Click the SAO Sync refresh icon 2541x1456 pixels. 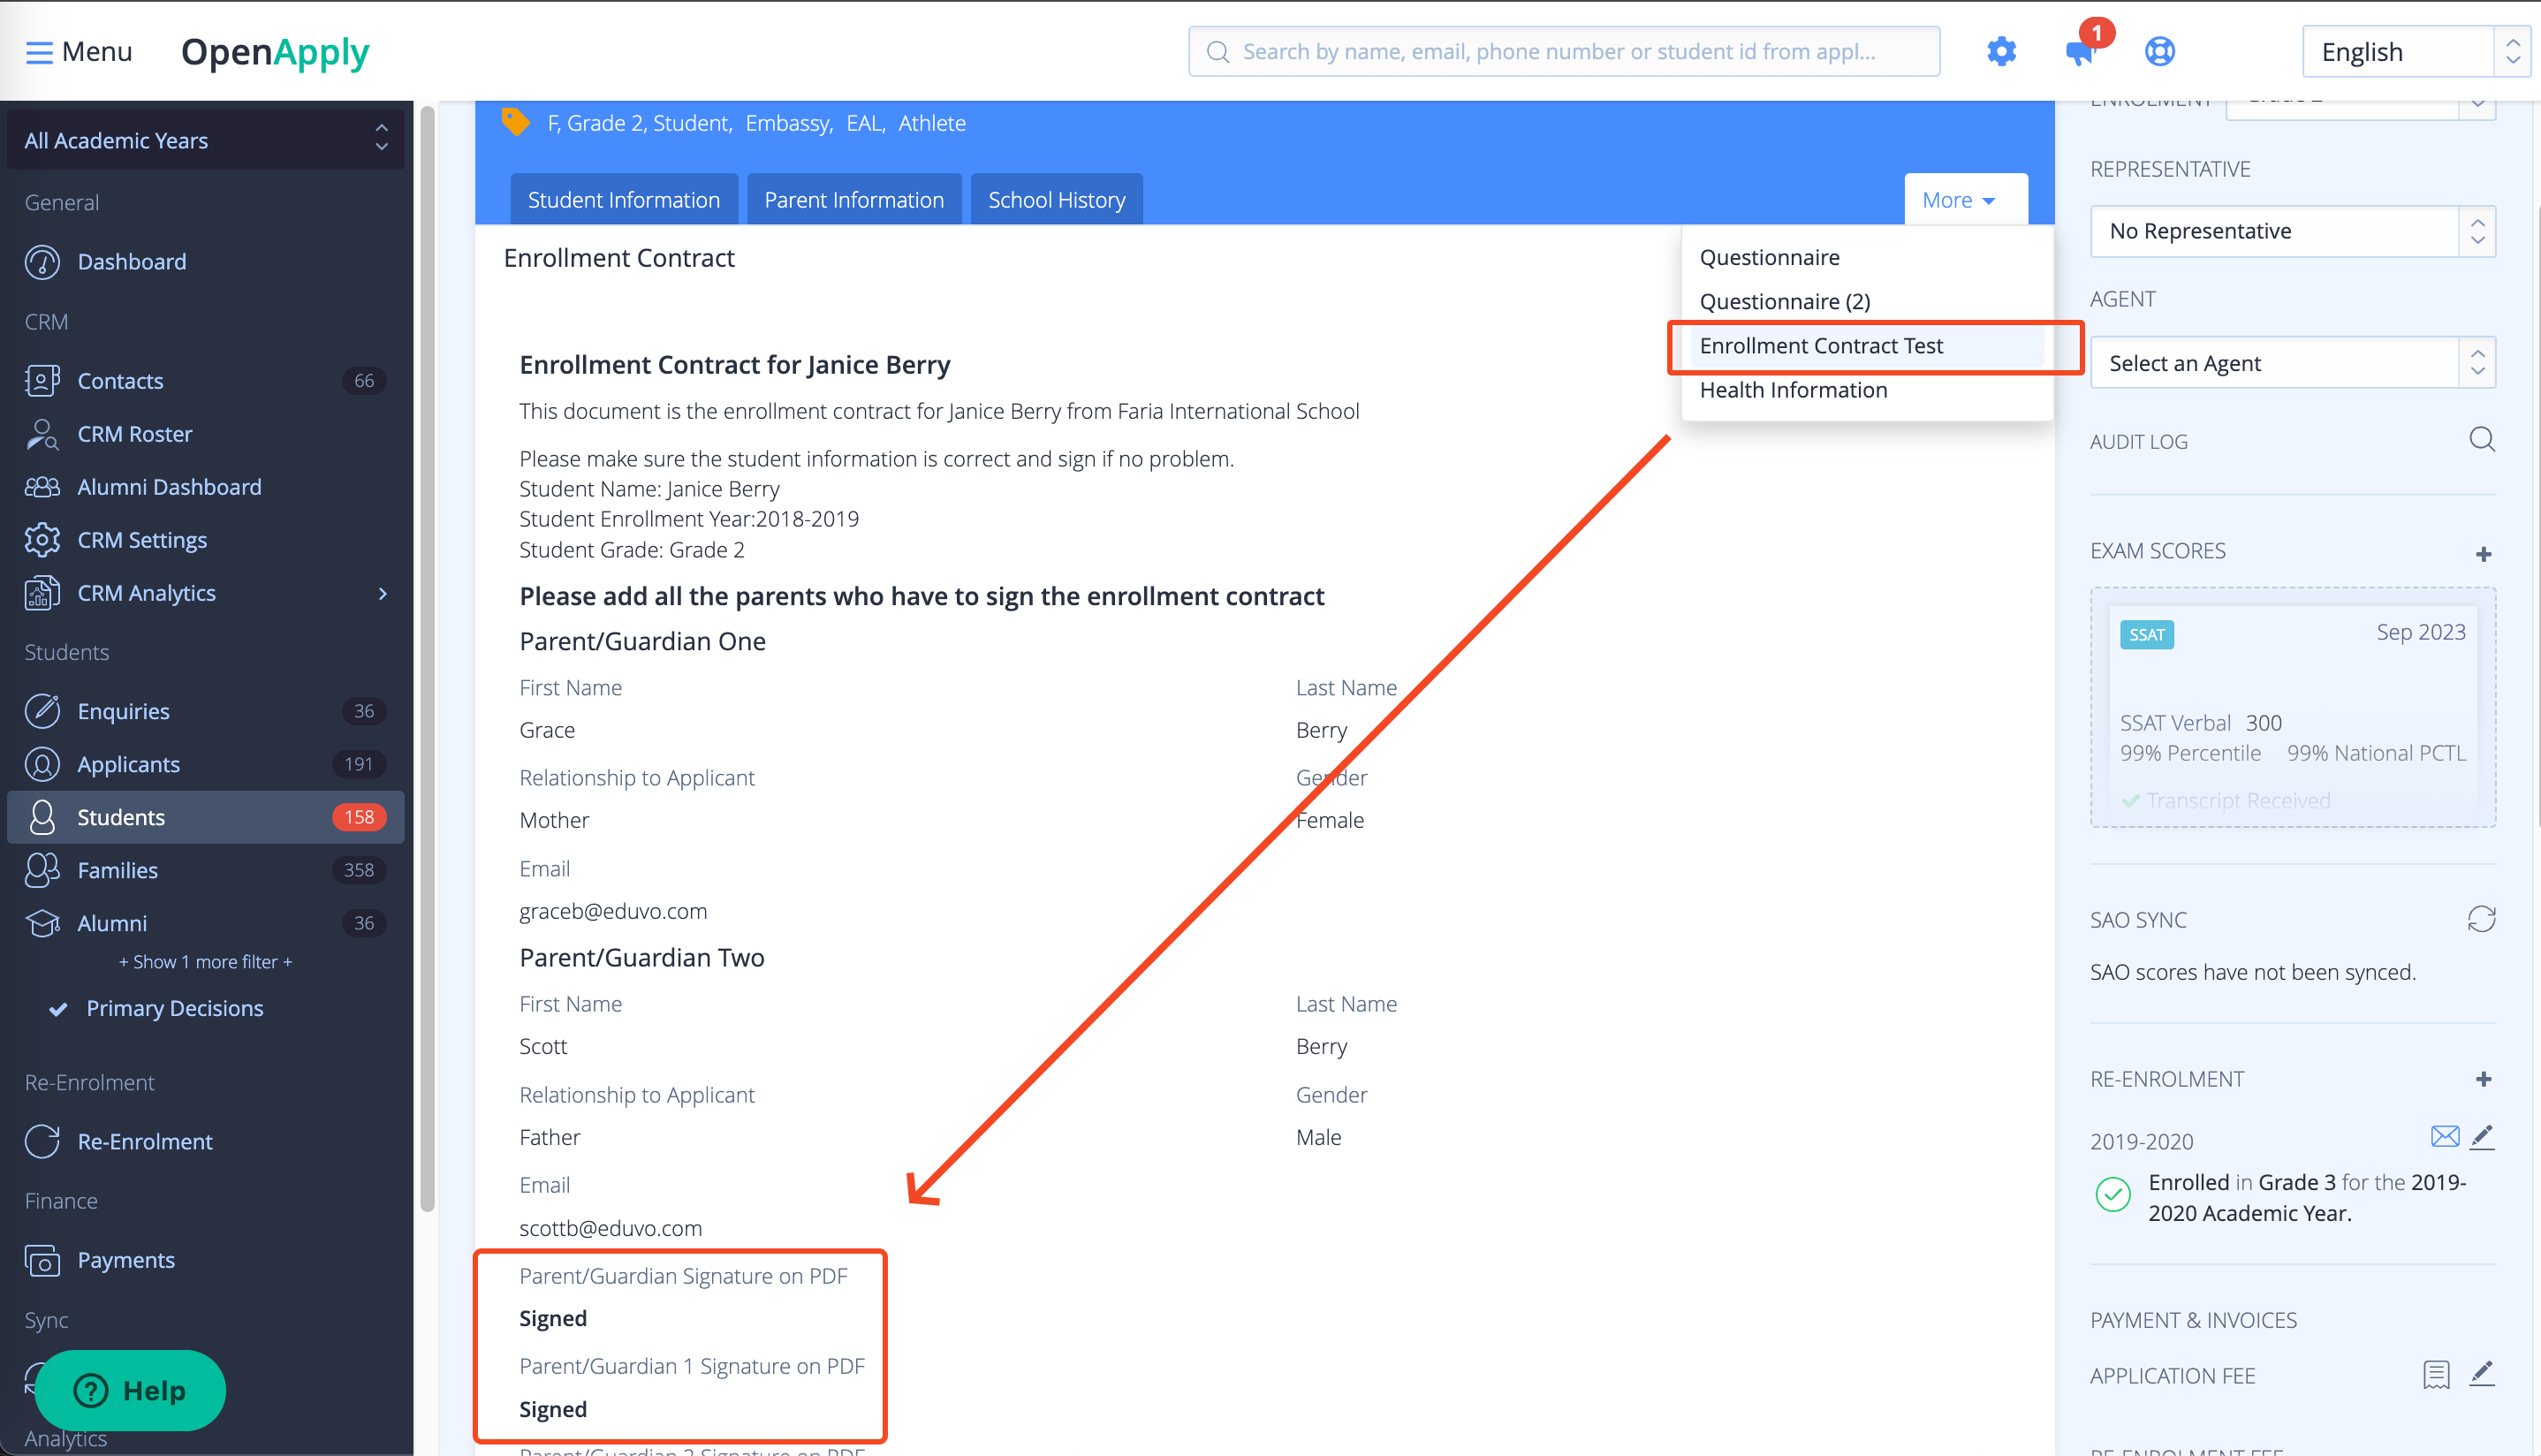coord(2483,918)
